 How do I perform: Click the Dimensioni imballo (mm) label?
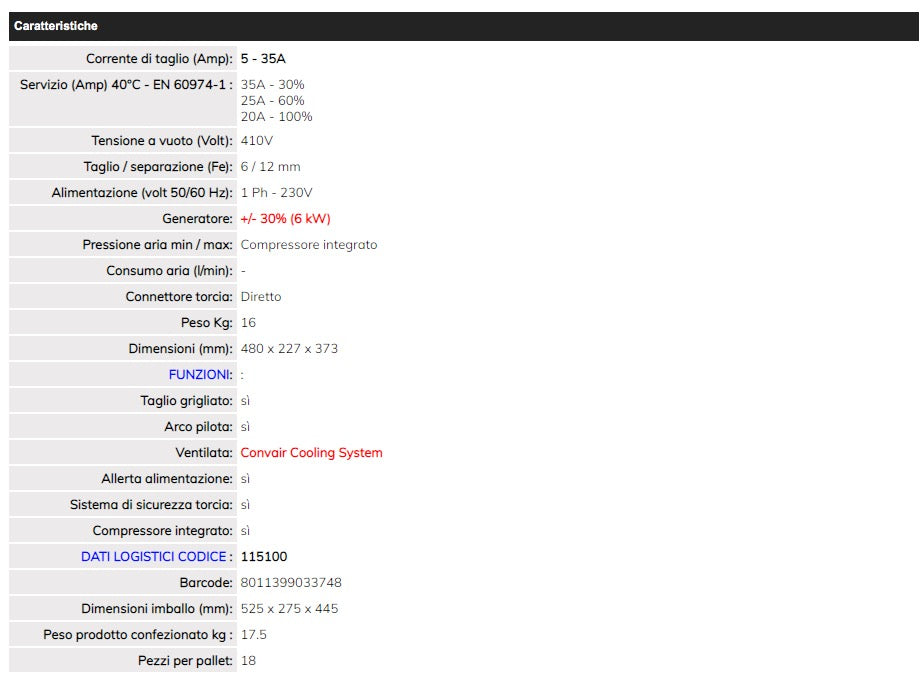point(157,608)
